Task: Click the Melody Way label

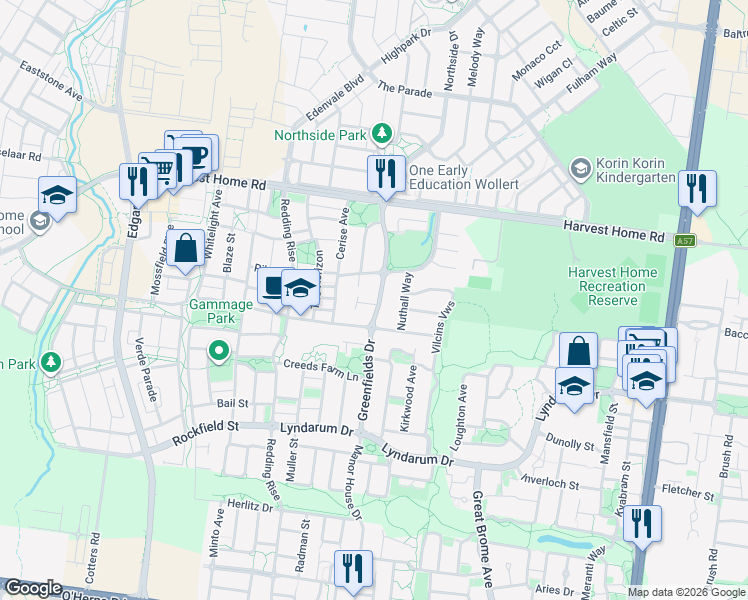Action: 475,57
